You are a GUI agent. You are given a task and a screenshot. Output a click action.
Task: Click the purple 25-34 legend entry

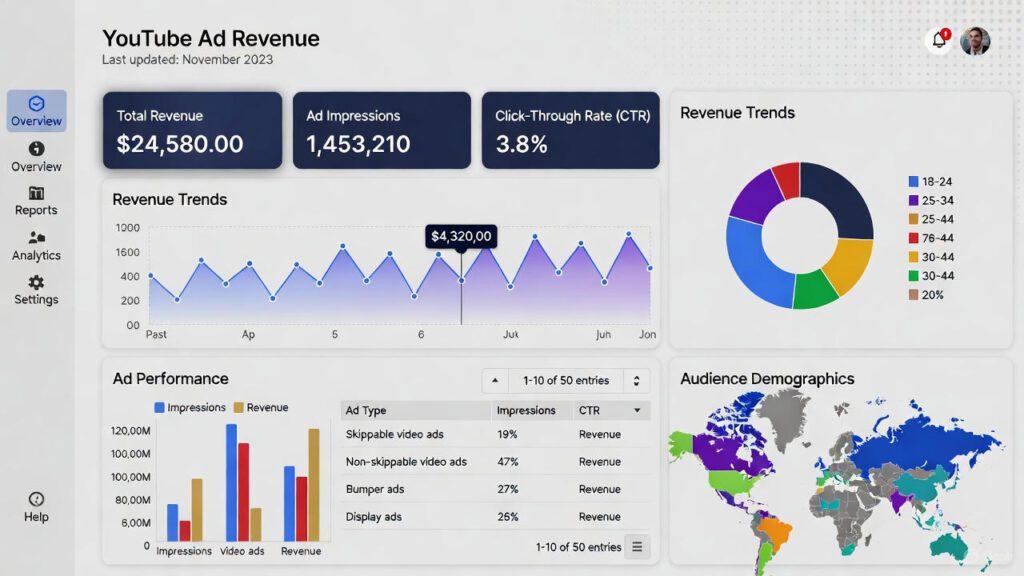pyautogui.click(x=931, y=200)
